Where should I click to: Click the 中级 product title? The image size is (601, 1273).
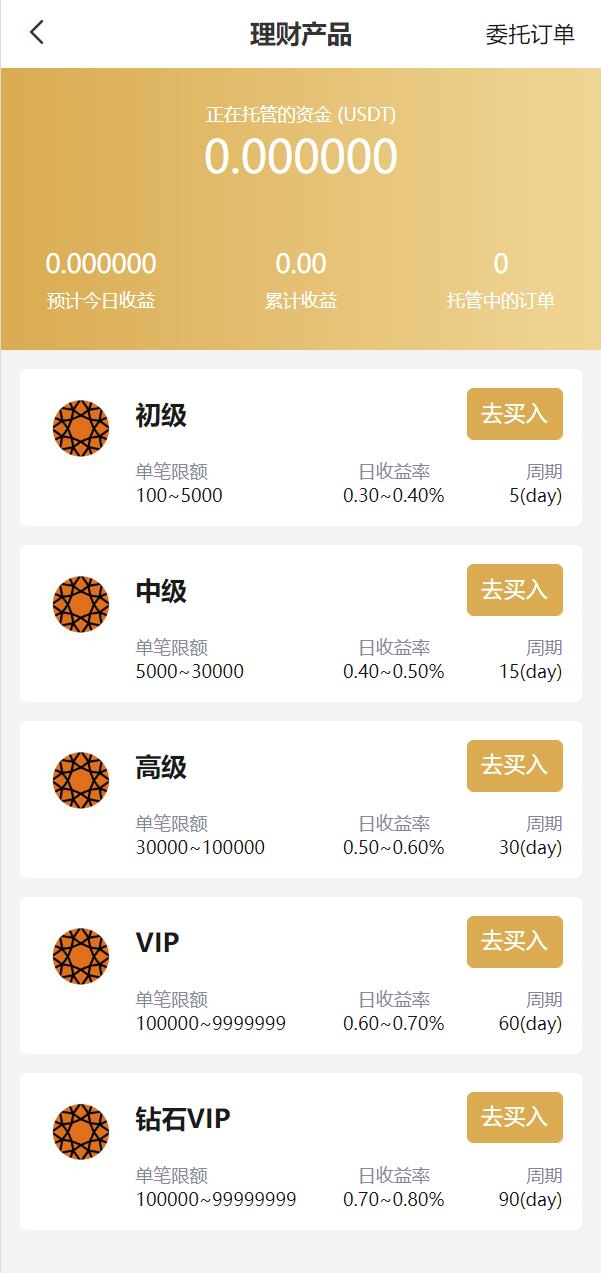(161, 591)
